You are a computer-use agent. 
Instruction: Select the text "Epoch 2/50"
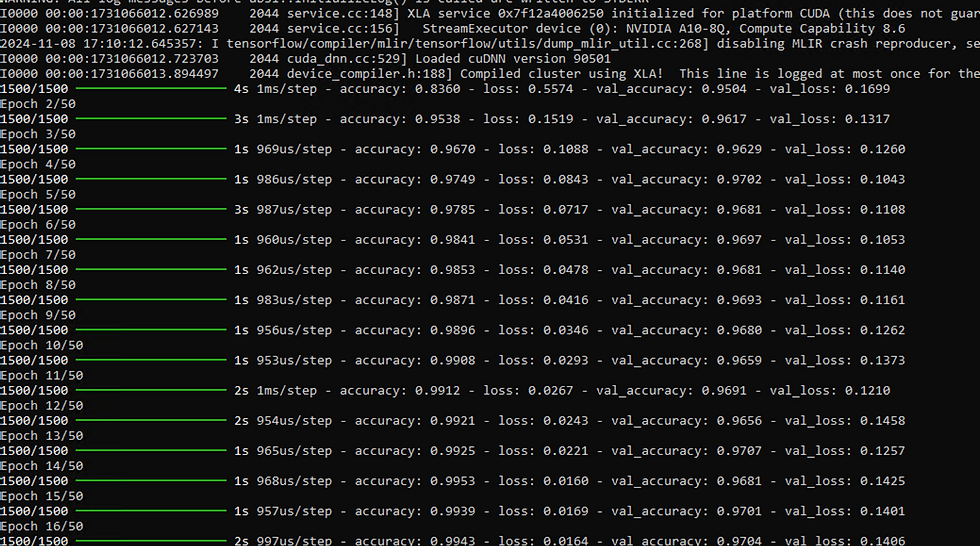click(38, 104)
